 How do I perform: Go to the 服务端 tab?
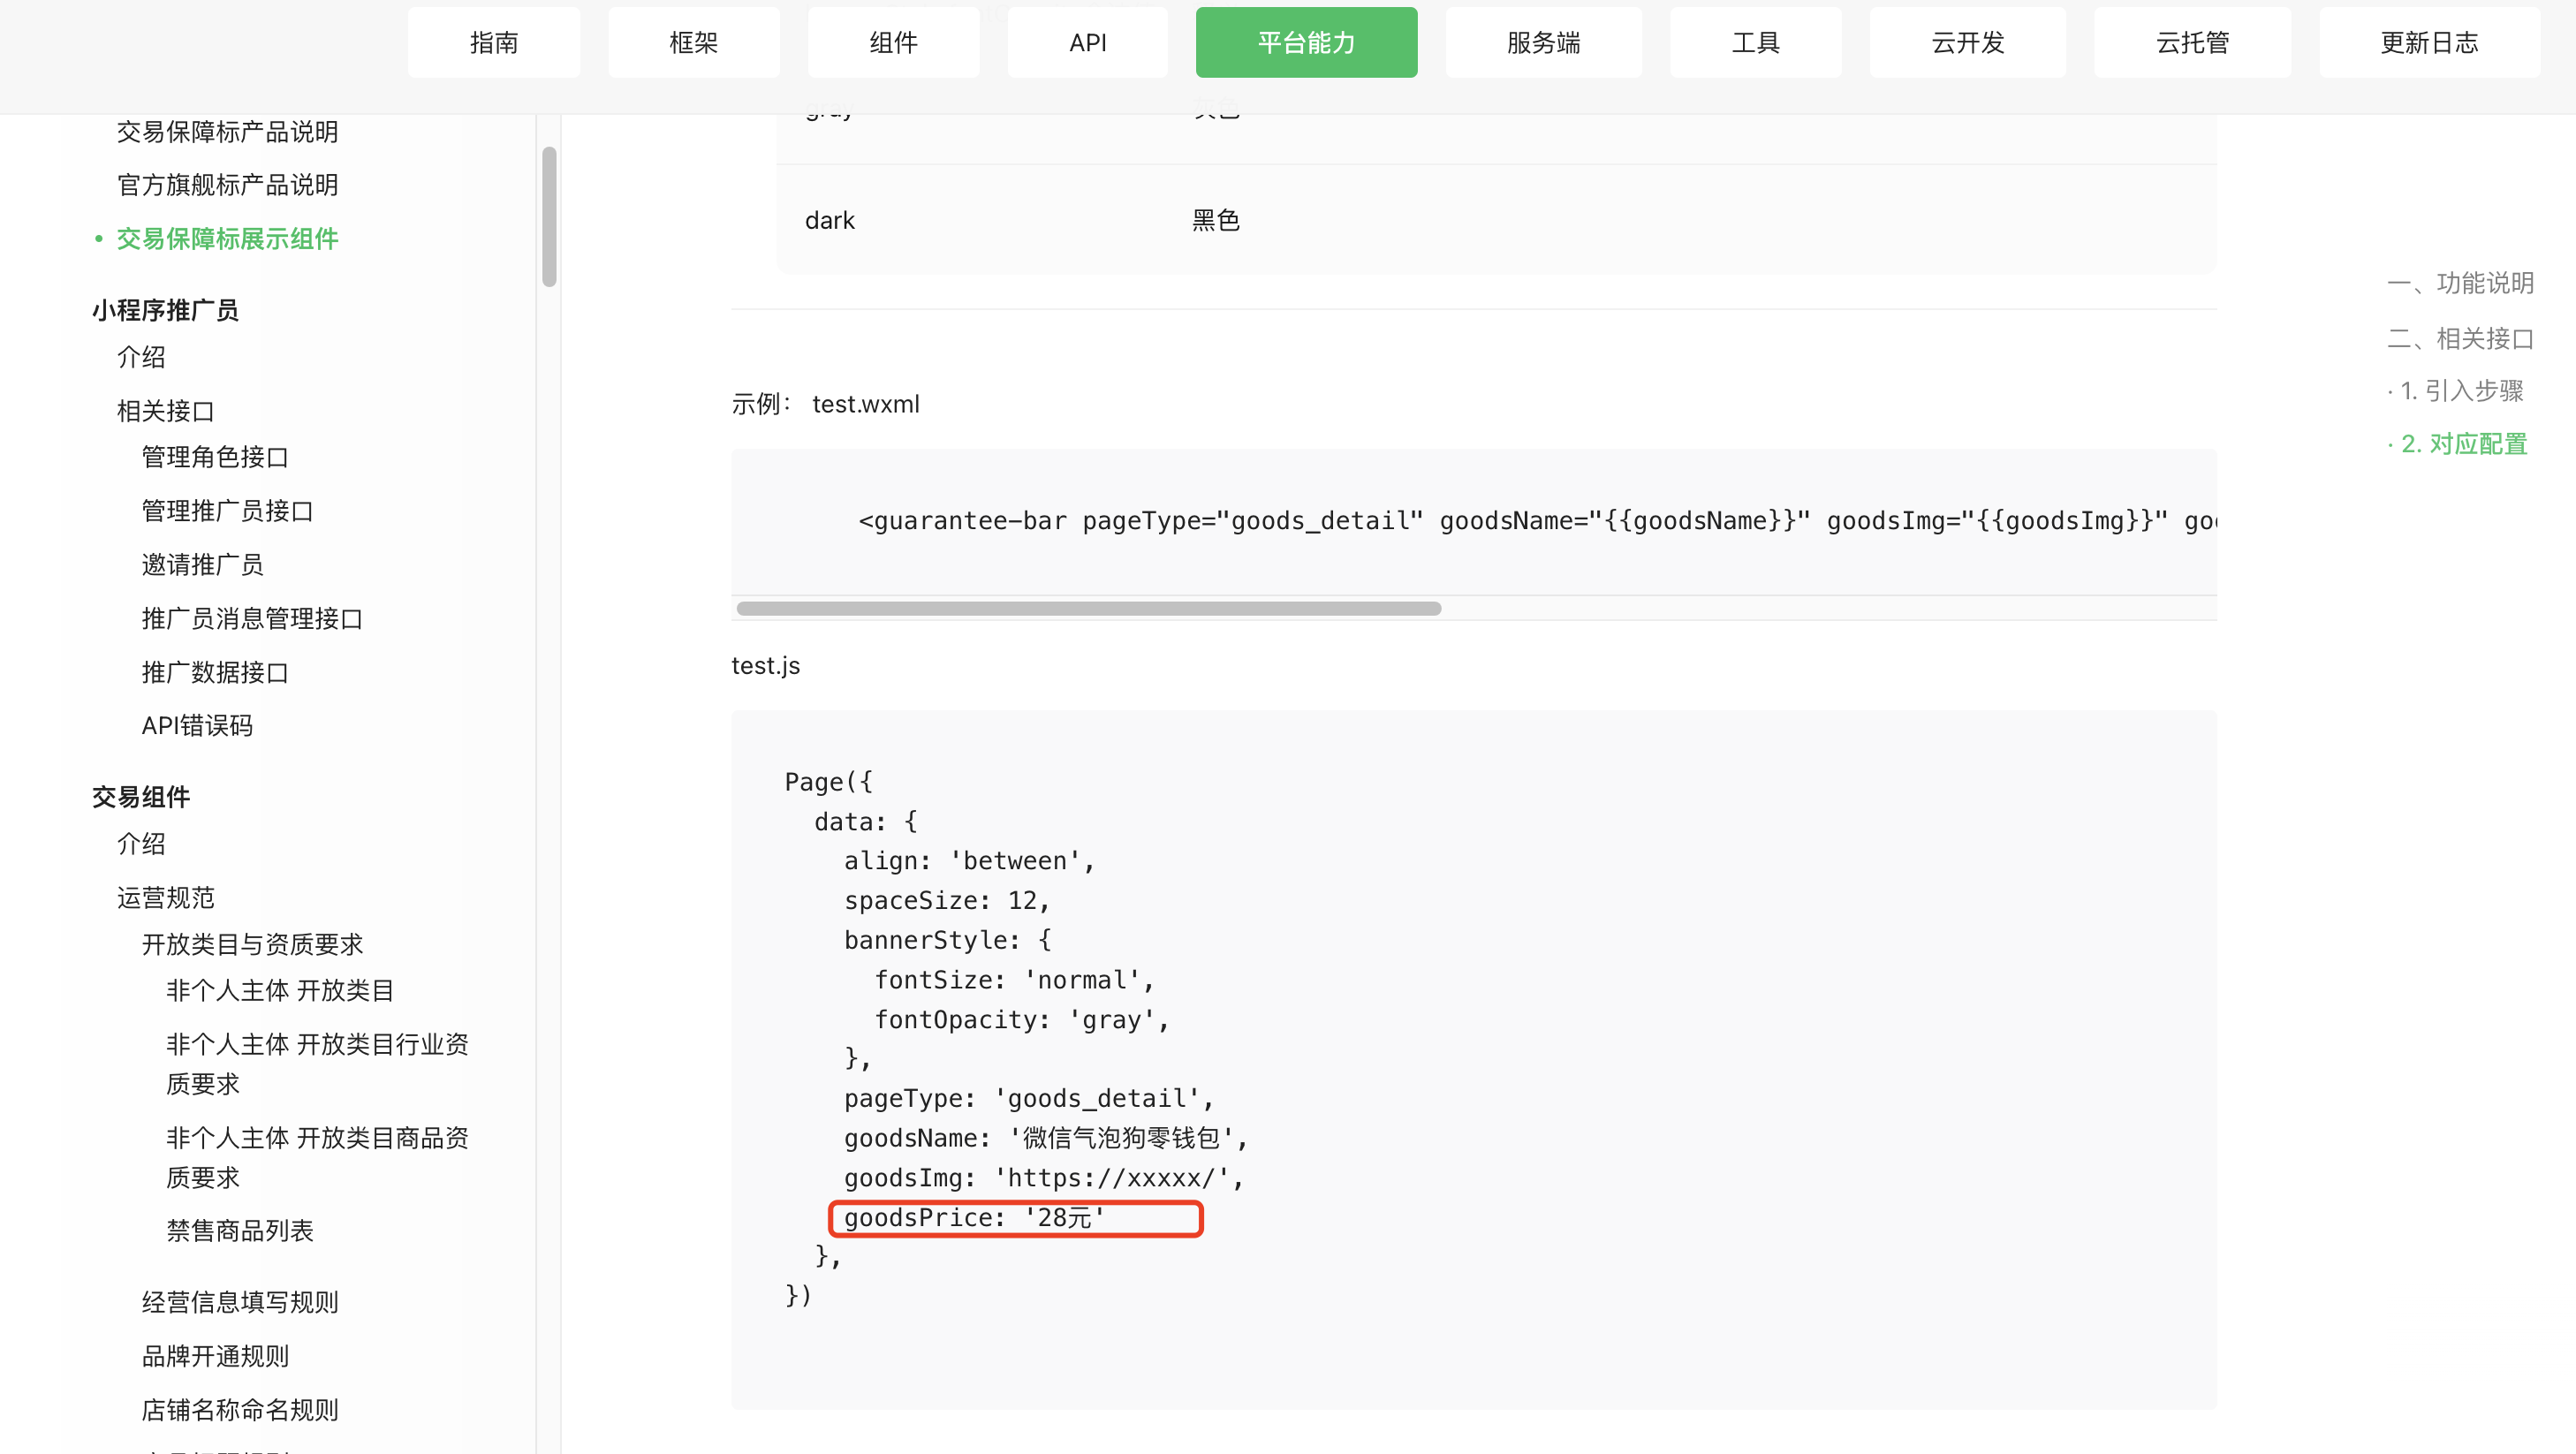[x=1543, y=42]
